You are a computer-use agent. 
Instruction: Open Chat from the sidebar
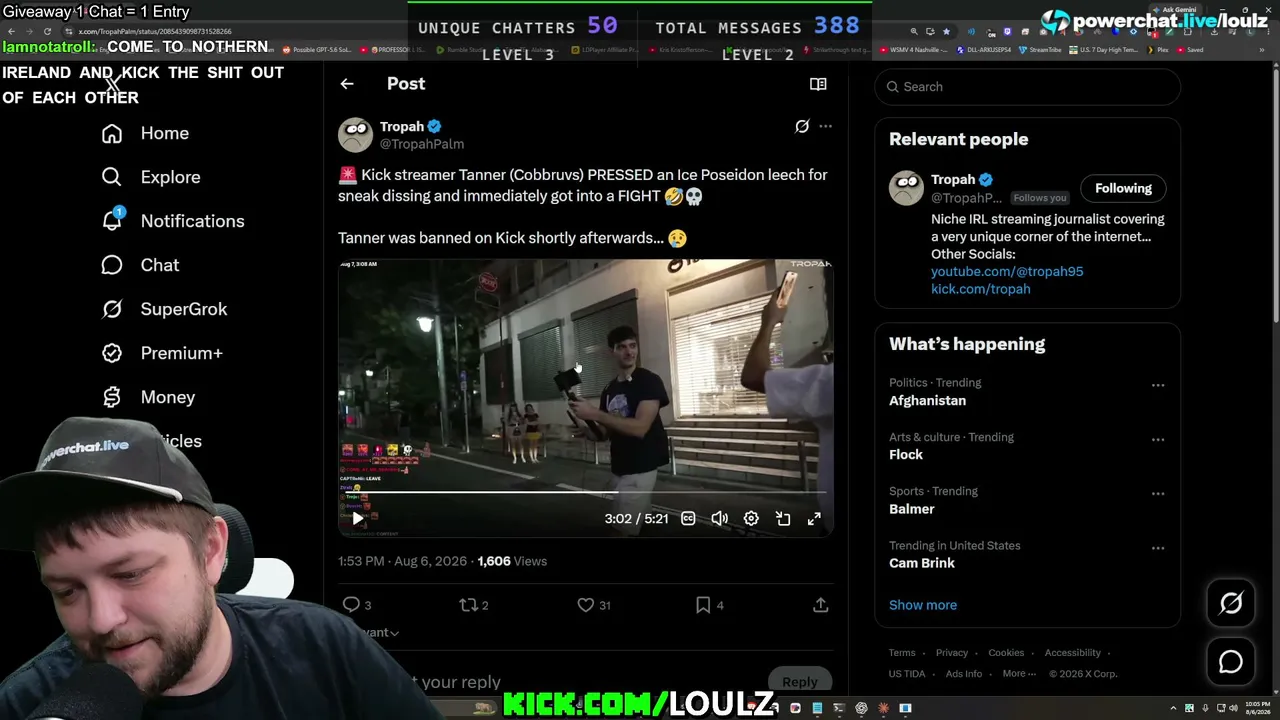click(x=160, y=265)
